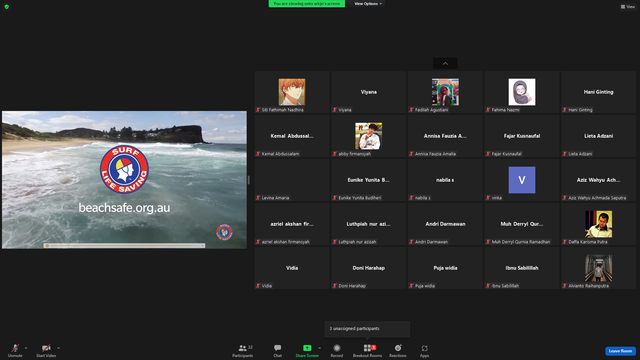Click the Leave Room button

click(620, 351)
